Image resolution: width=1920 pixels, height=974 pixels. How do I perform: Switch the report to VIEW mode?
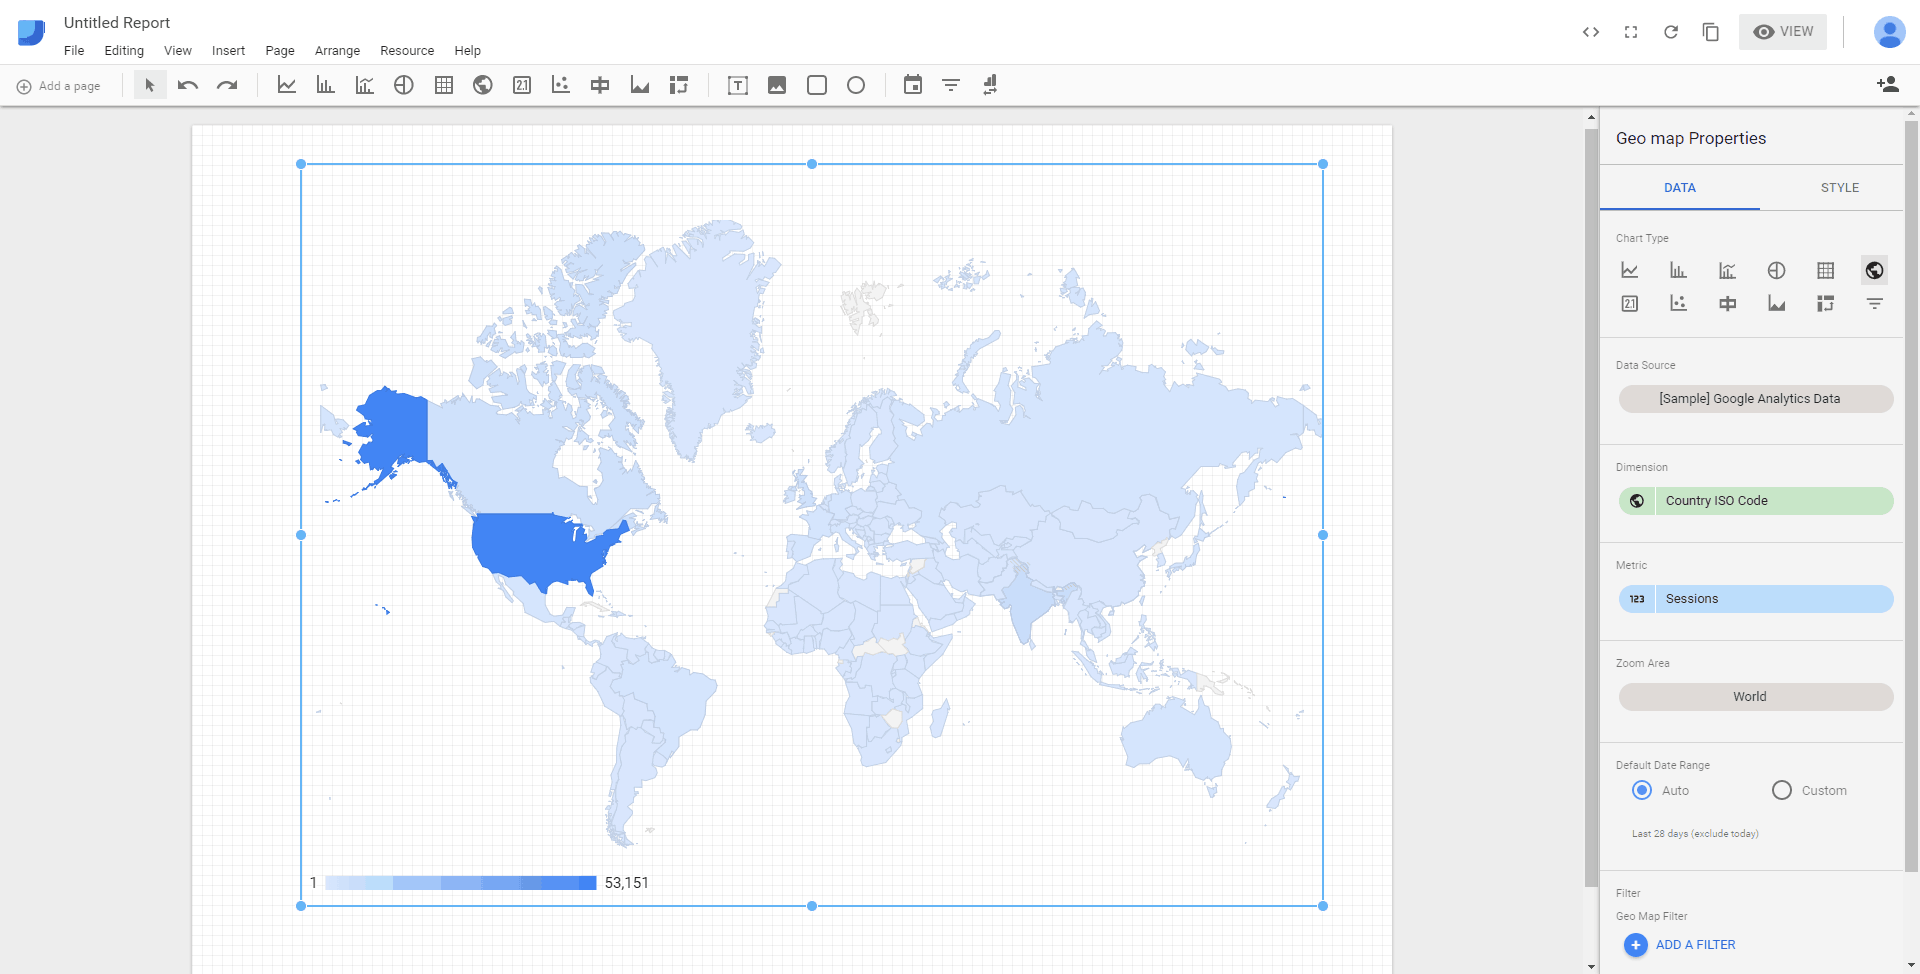(1783, 31)
